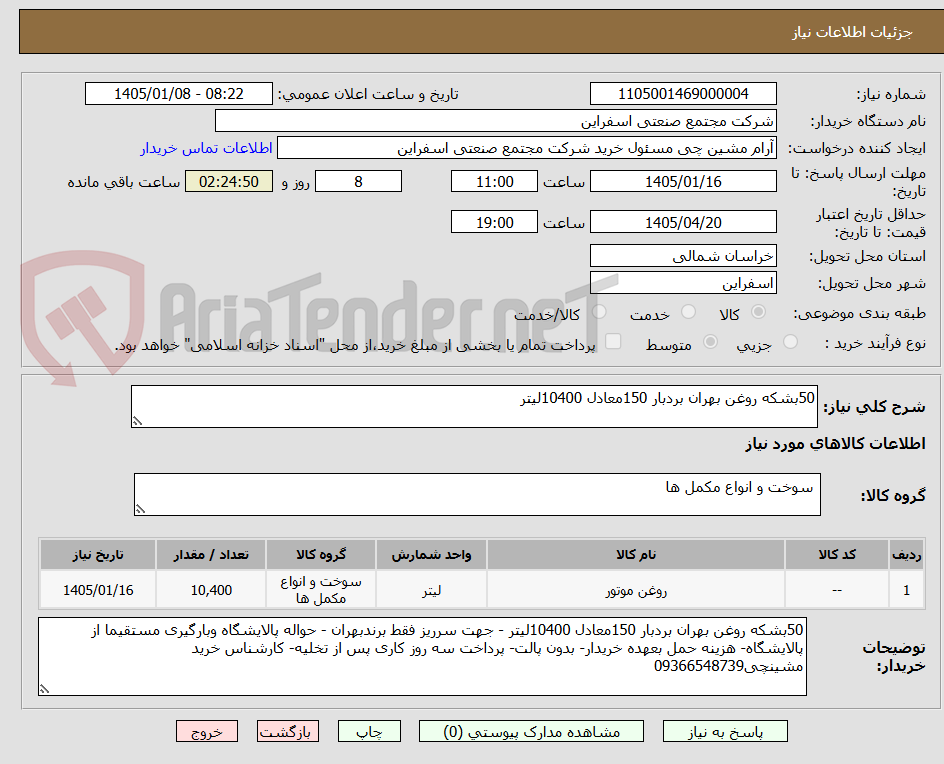Click the گروه کالا table column header

(321, 554)
